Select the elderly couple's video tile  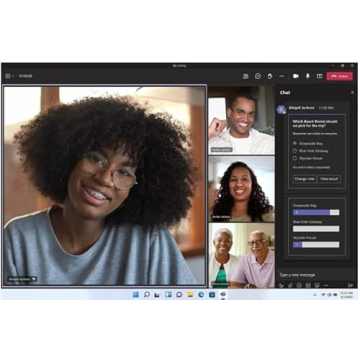pyautogui.click(x=242, y=255)
